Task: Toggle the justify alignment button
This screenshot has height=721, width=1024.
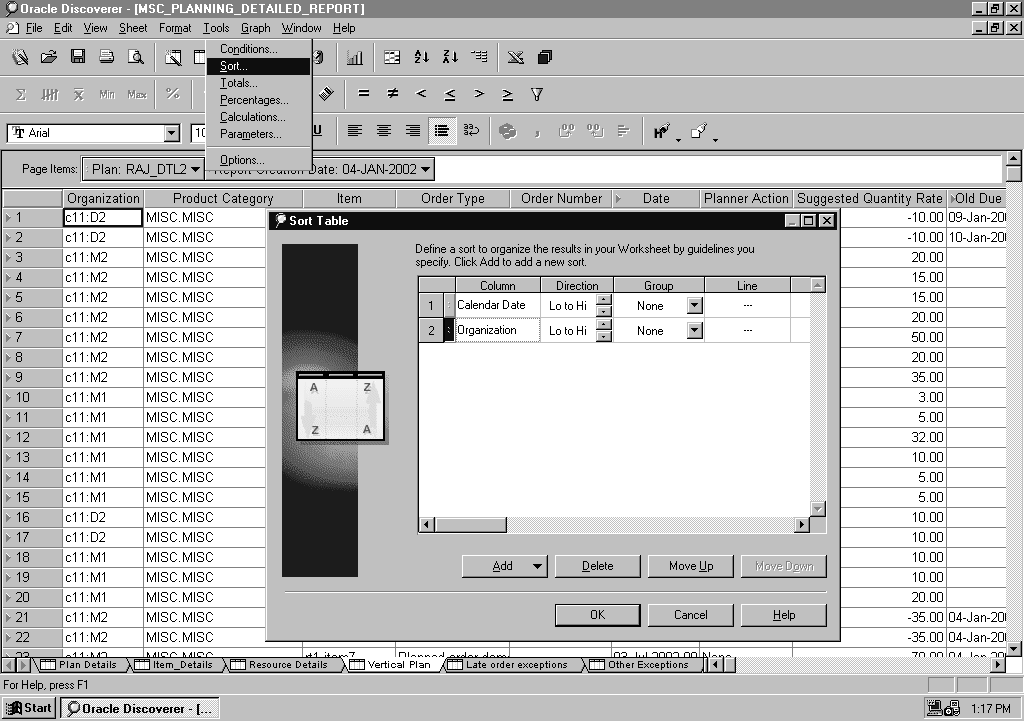Action: pyautogui.click(x=441, y=131)
